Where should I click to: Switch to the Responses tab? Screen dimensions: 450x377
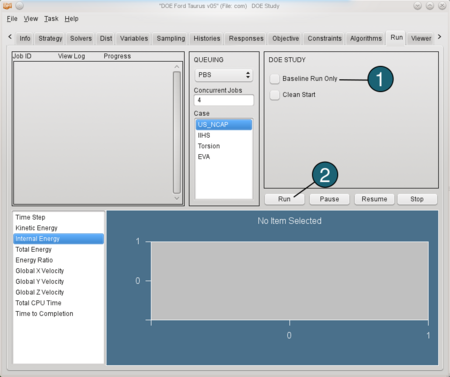[x=246, y=38]
